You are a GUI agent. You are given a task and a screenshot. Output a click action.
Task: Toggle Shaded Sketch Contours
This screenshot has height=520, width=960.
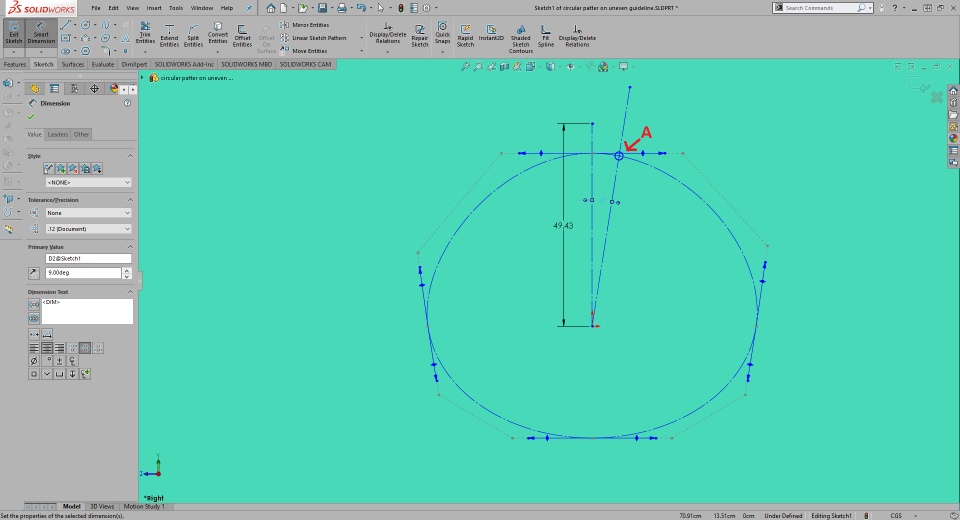(x=520, y=39)
